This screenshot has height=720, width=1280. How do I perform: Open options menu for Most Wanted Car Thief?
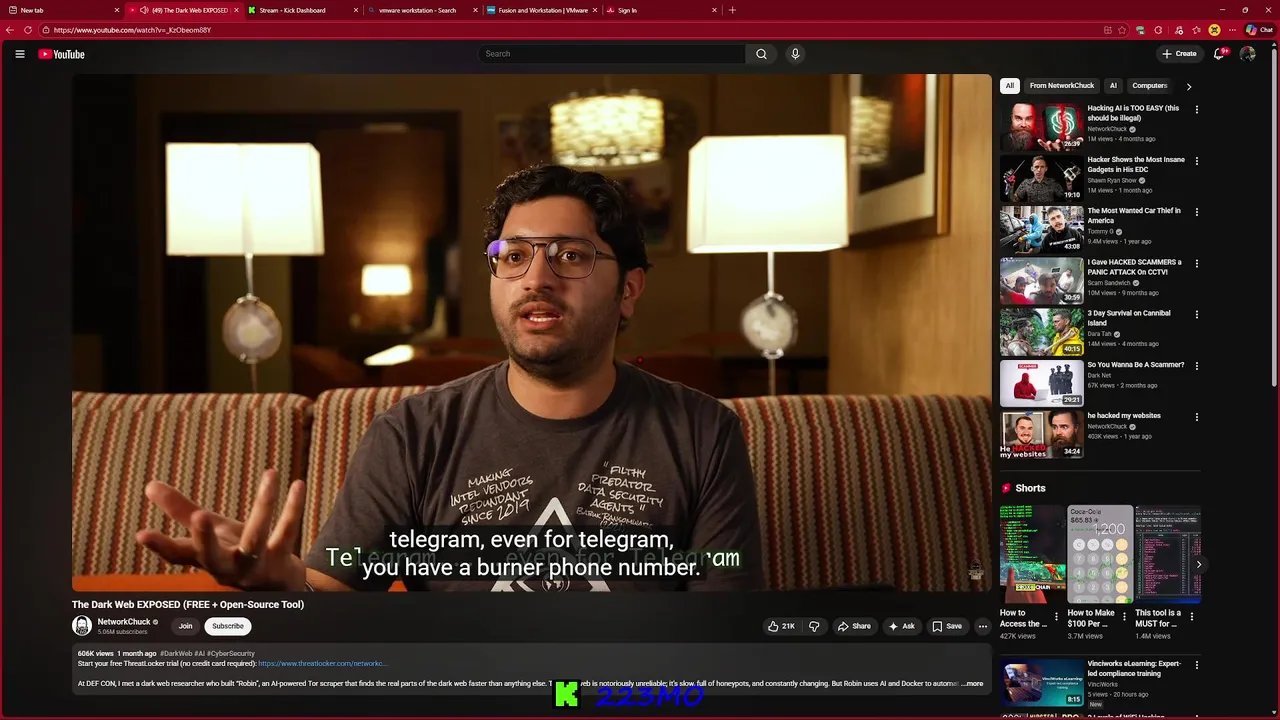pos(1197,212)
